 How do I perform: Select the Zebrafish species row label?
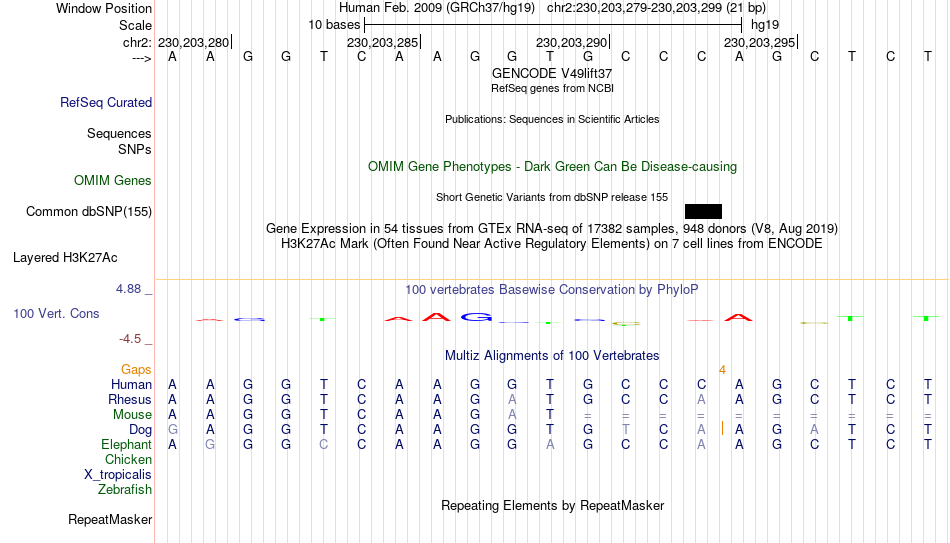tap(125, 489)
